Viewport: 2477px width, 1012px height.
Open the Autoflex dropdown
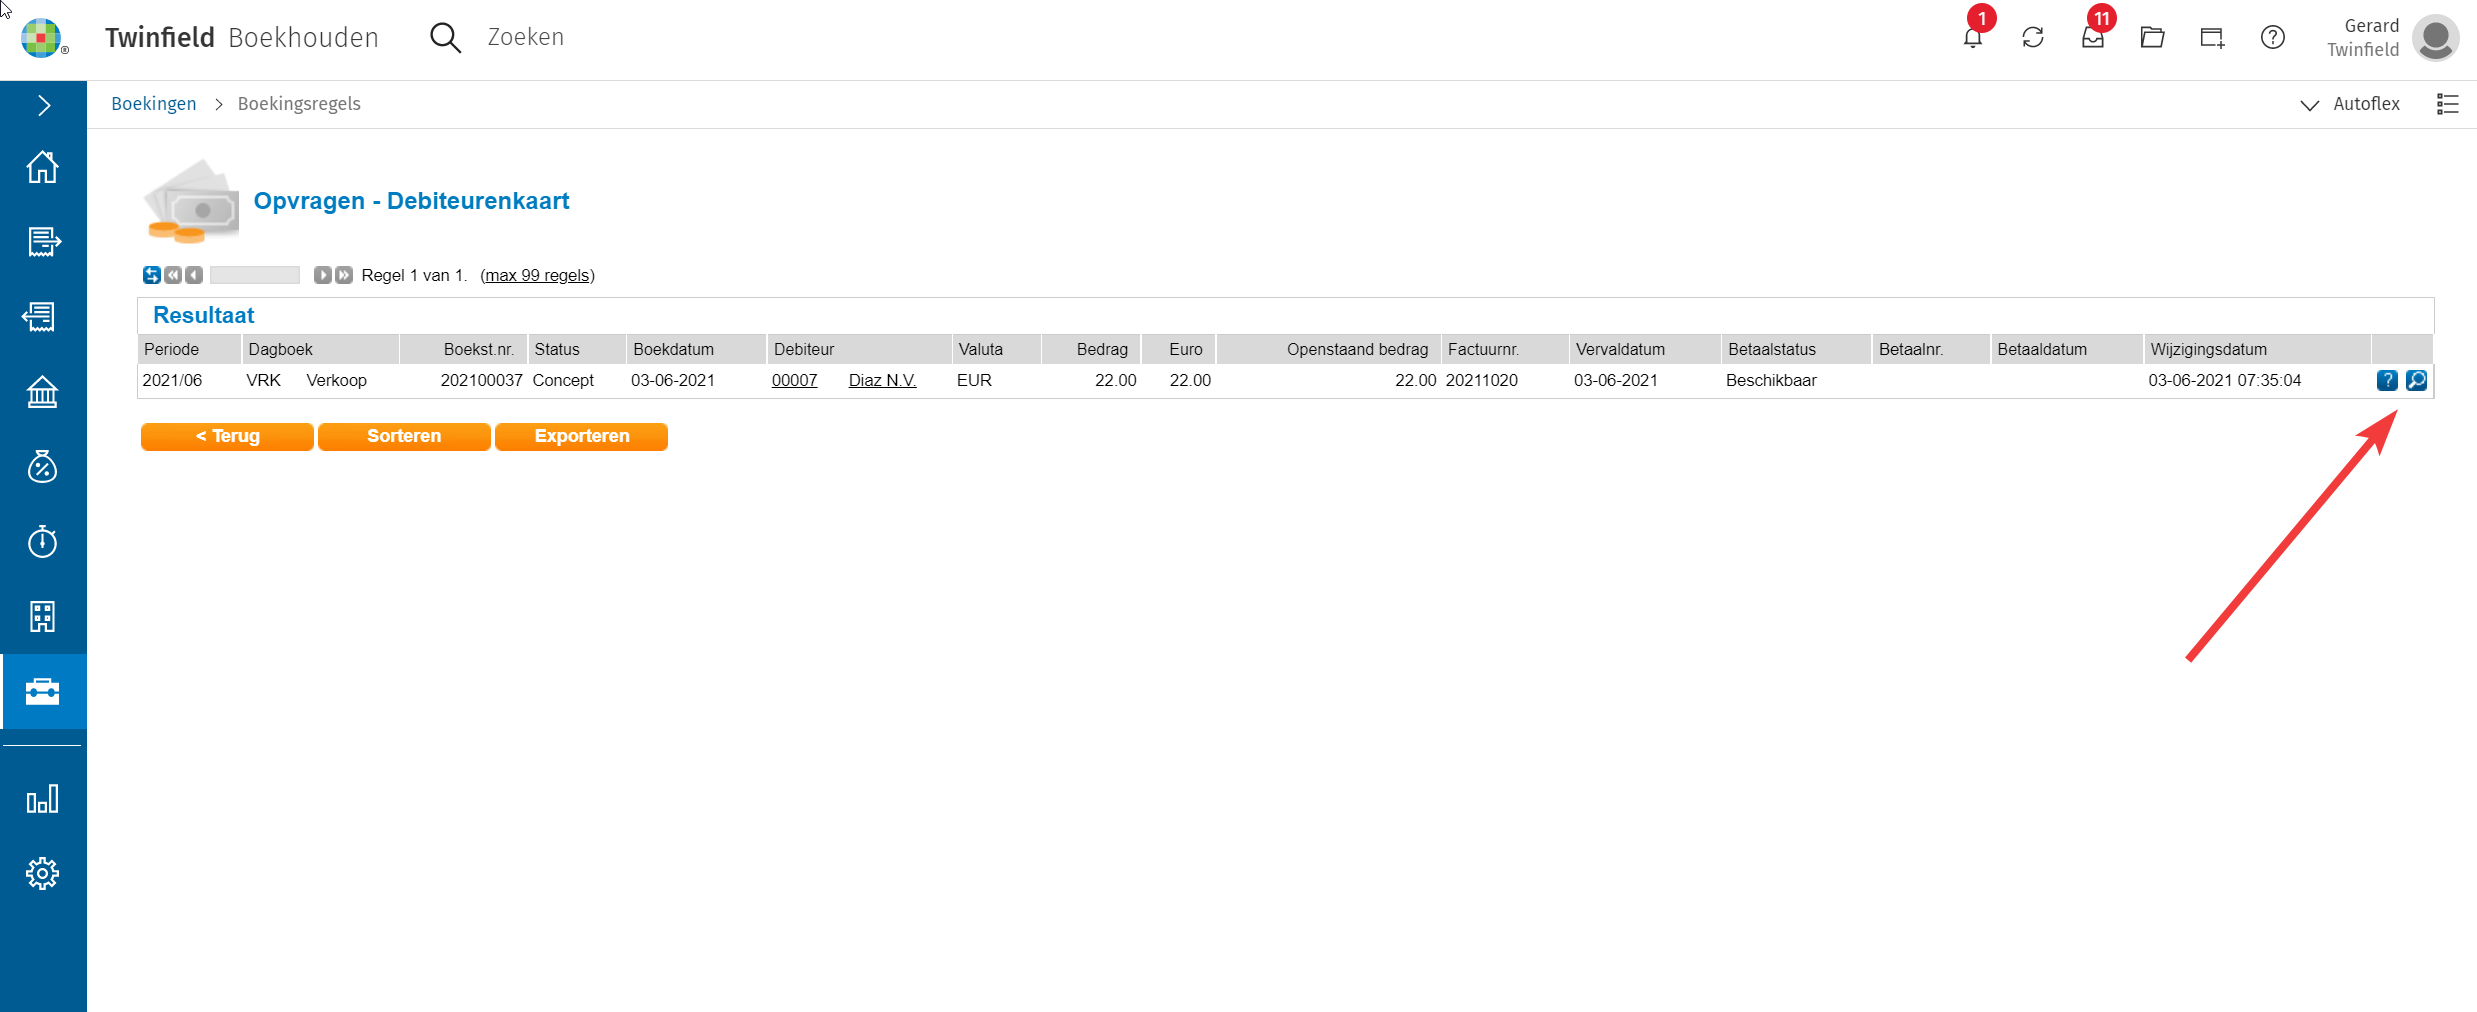coord(2350,104)
